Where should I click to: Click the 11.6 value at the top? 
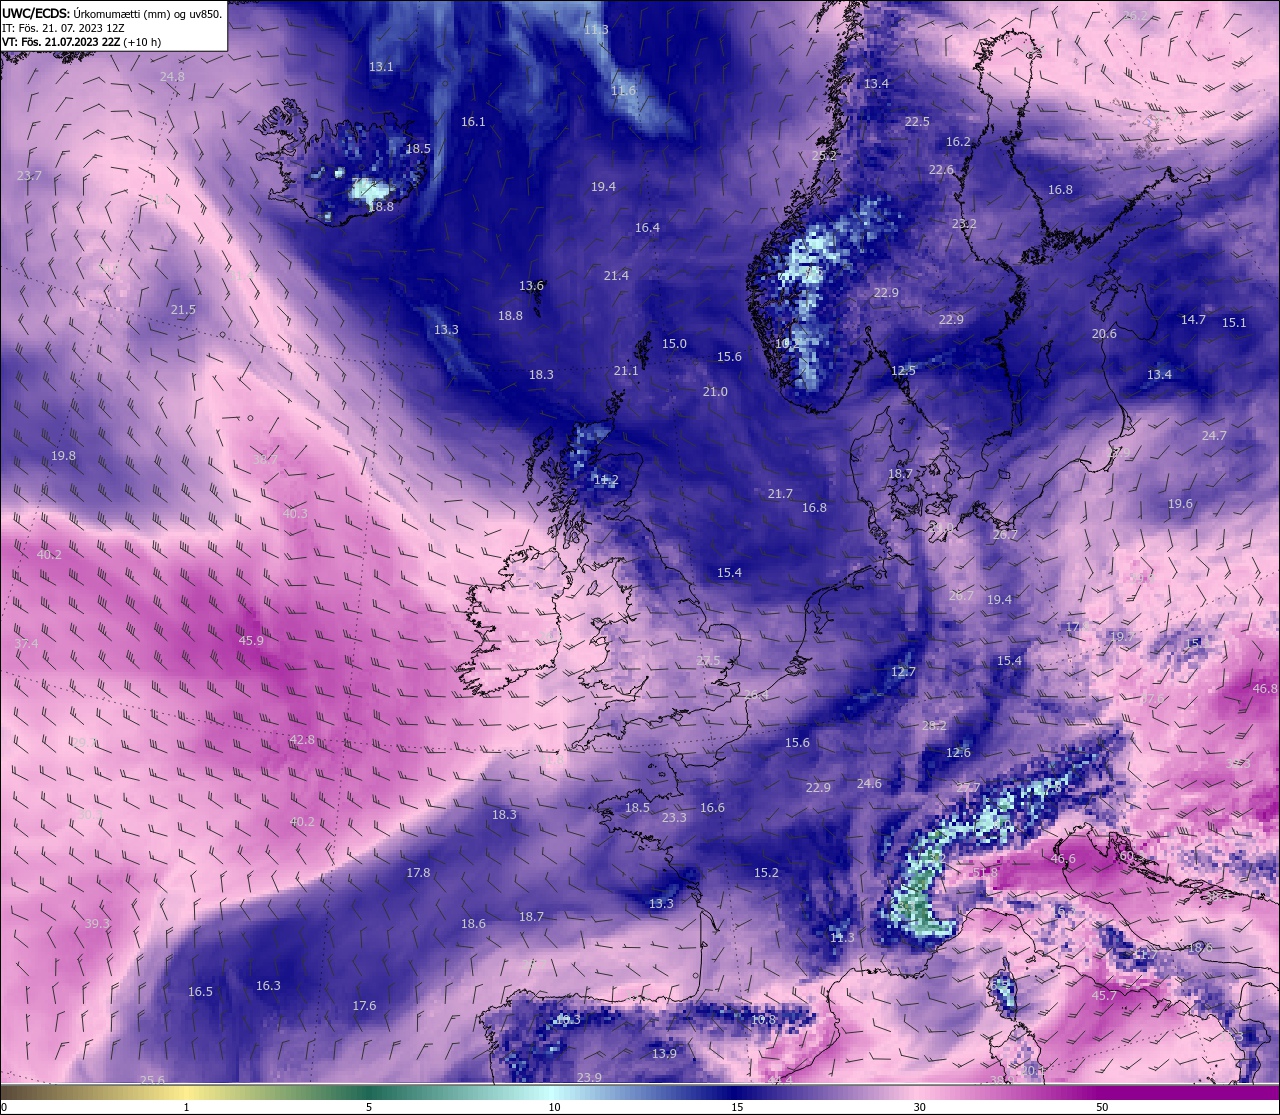pyautogui.click(x=623, y=91)
